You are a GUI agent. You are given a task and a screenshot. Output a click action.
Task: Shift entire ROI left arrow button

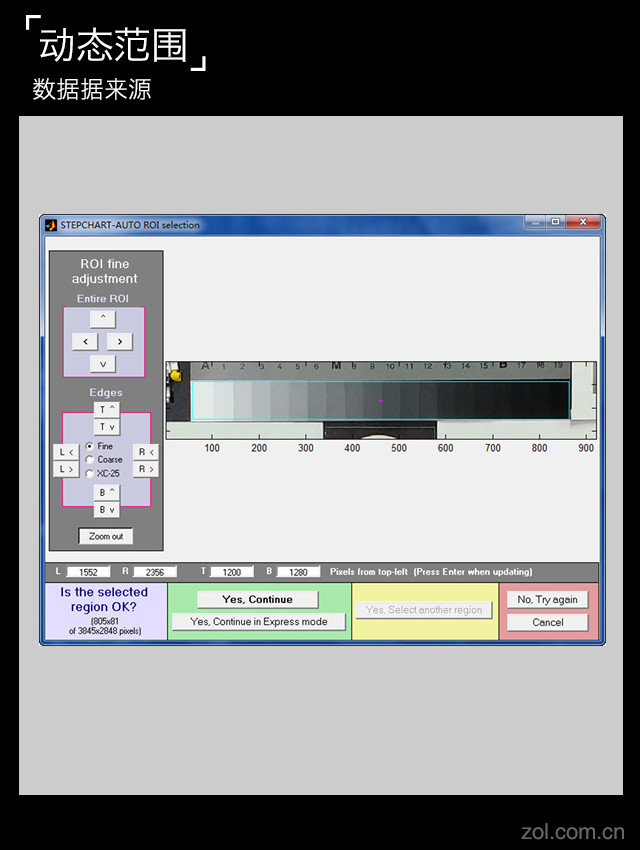point(85,342)
